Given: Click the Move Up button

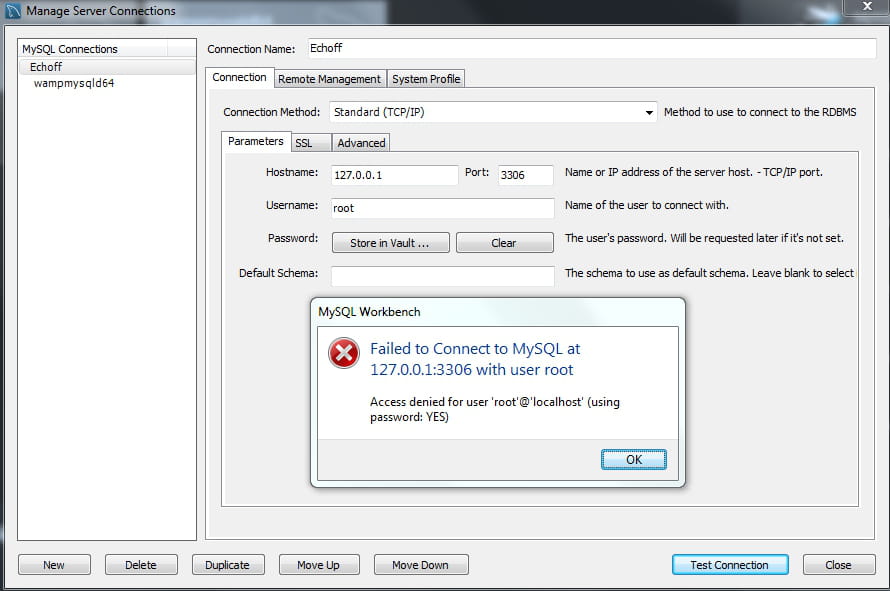Looking at the screenshot, I should [319, 565].
